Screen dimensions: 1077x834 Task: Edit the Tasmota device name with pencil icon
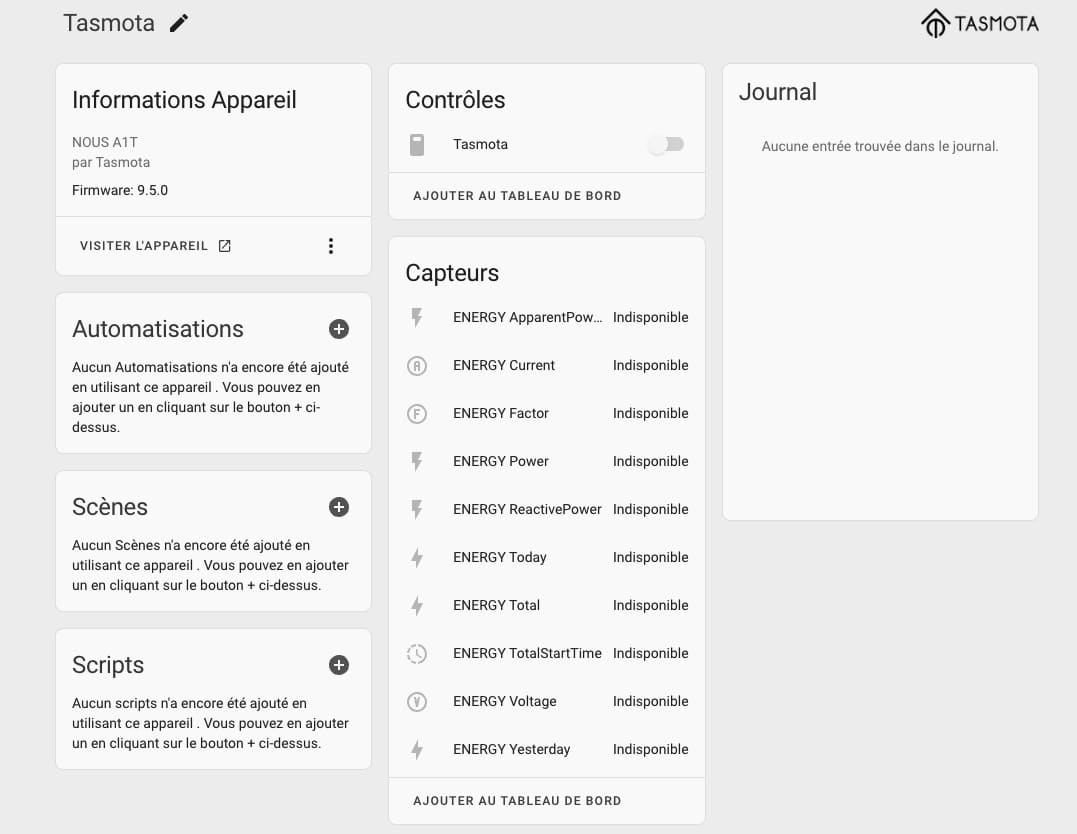tap(179, 23)
